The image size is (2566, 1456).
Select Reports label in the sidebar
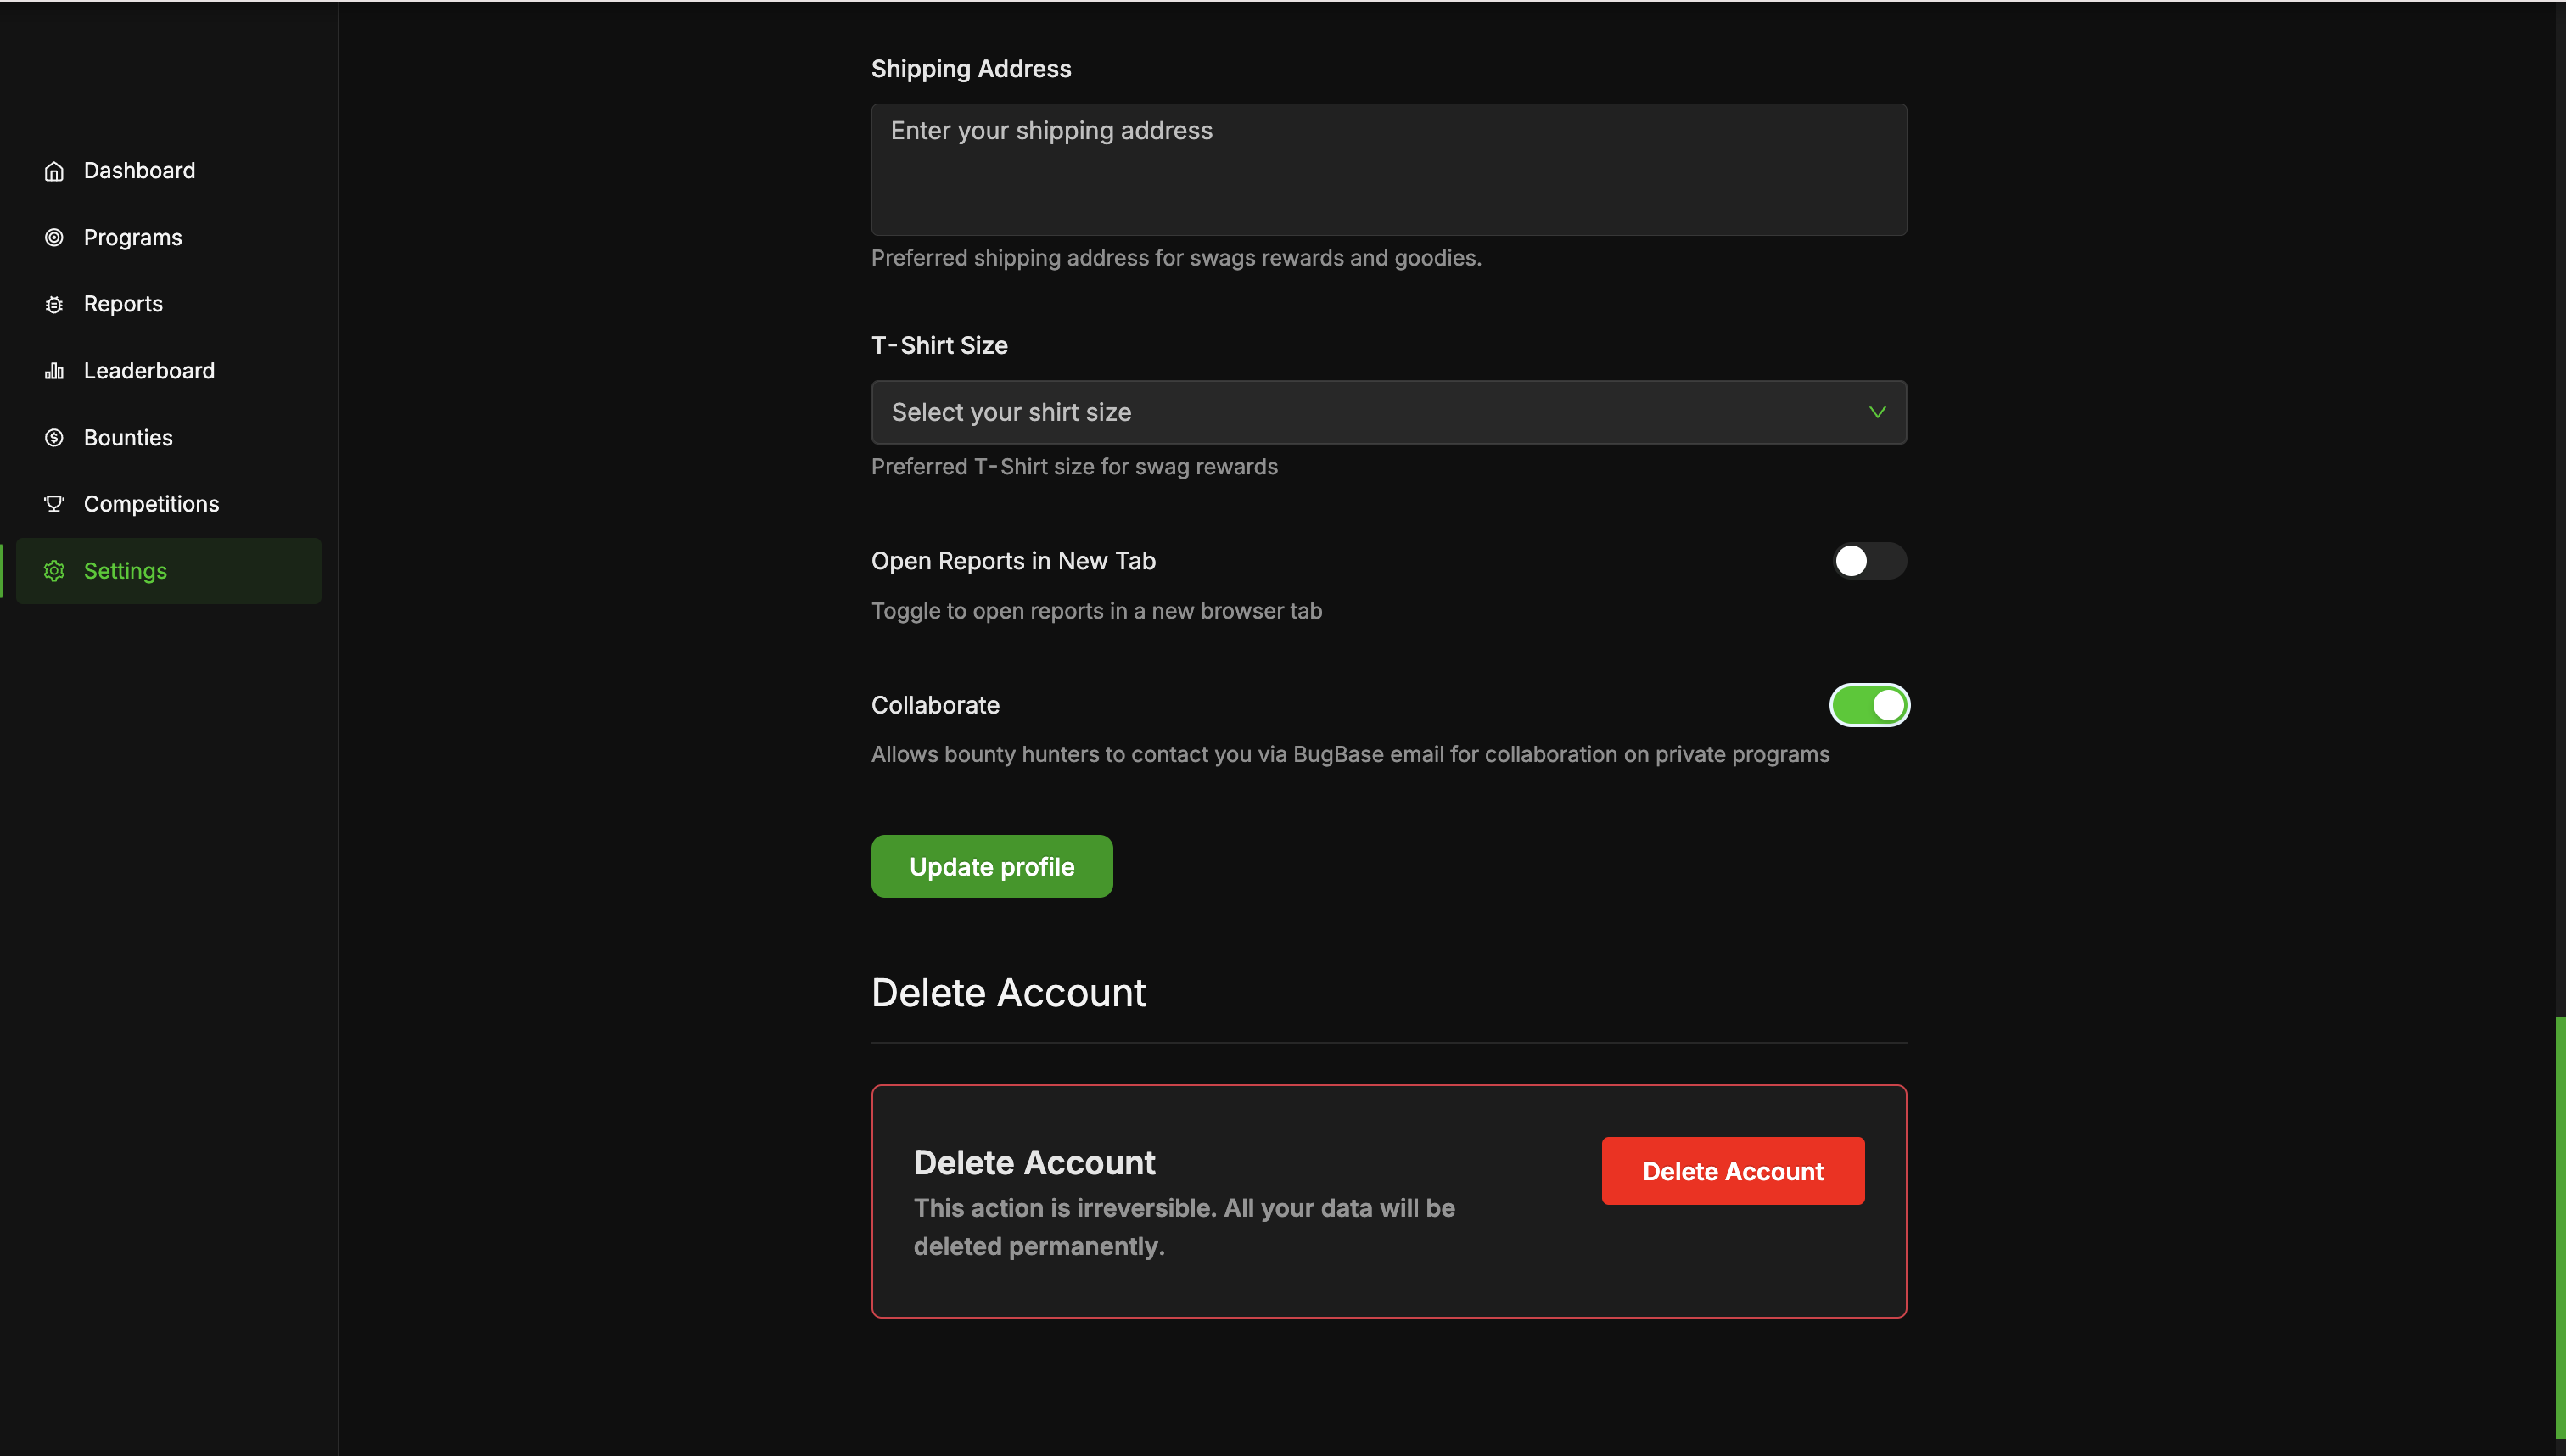click(123, 304)
